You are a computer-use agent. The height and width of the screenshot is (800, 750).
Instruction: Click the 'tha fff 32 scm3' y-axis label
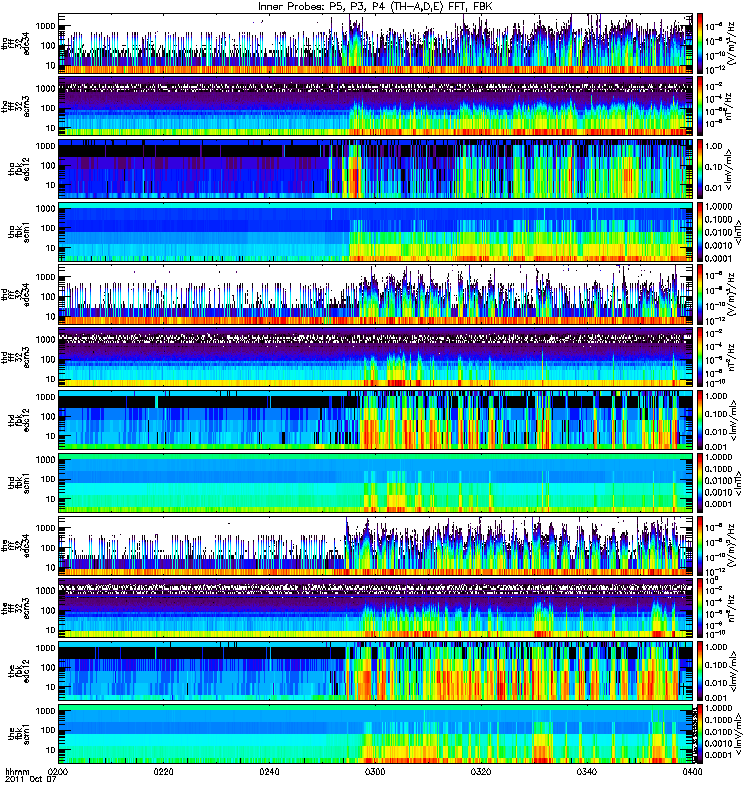tap(15, 106)
